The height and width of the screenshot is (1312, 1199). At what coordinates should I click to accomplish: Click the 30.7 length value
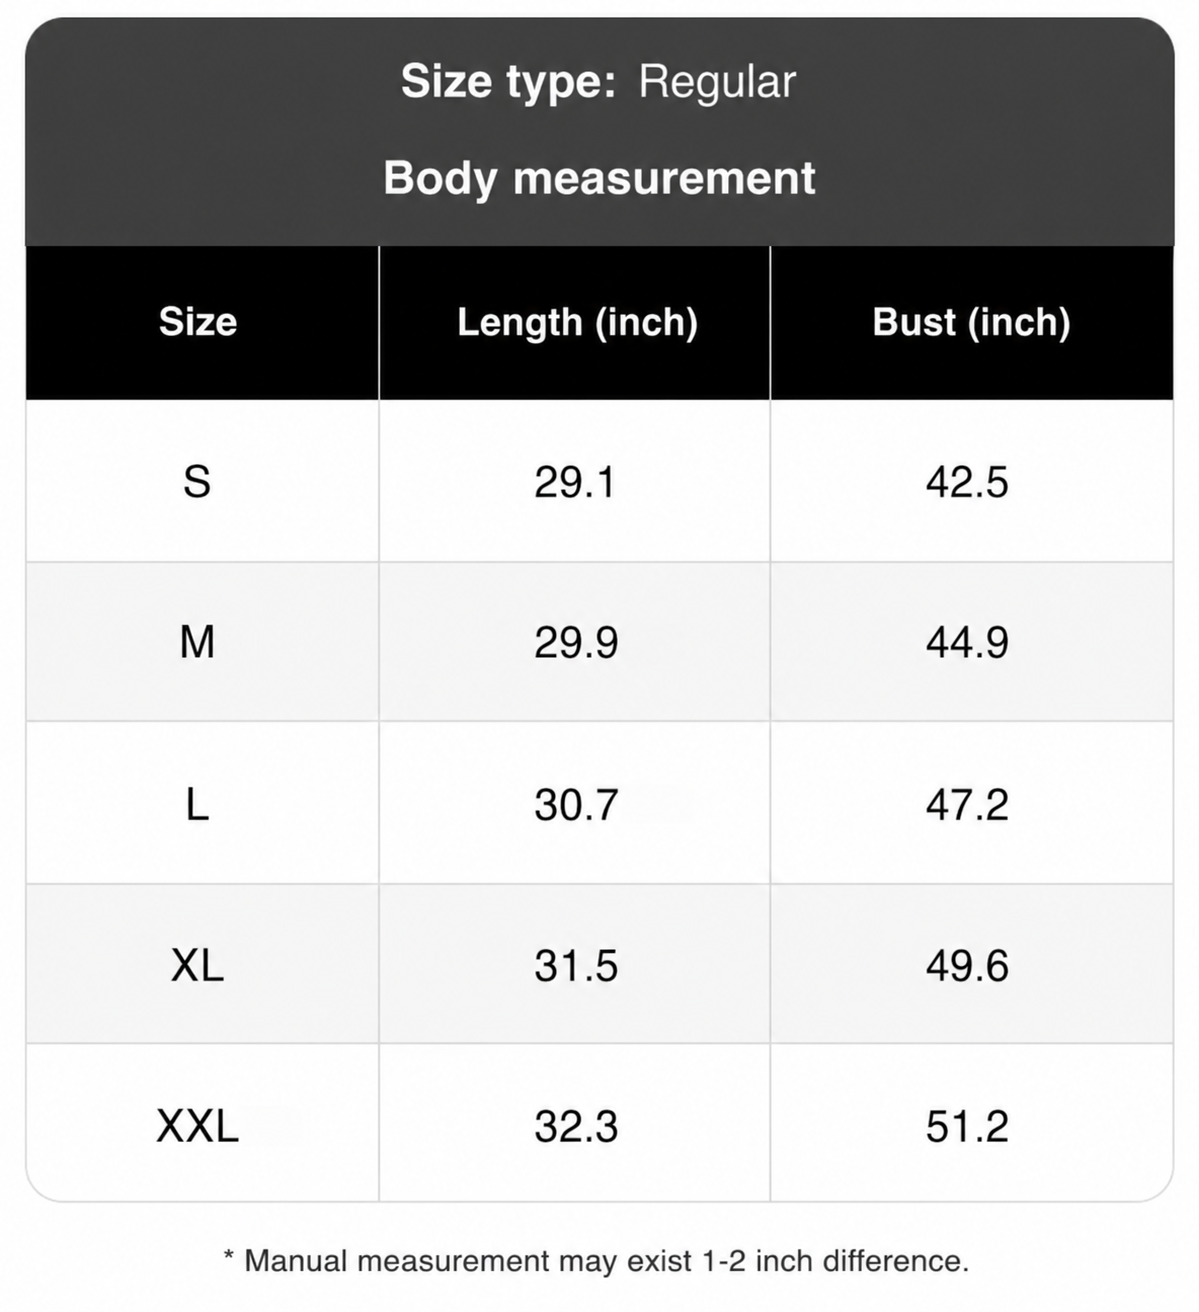tap(576, 803)
